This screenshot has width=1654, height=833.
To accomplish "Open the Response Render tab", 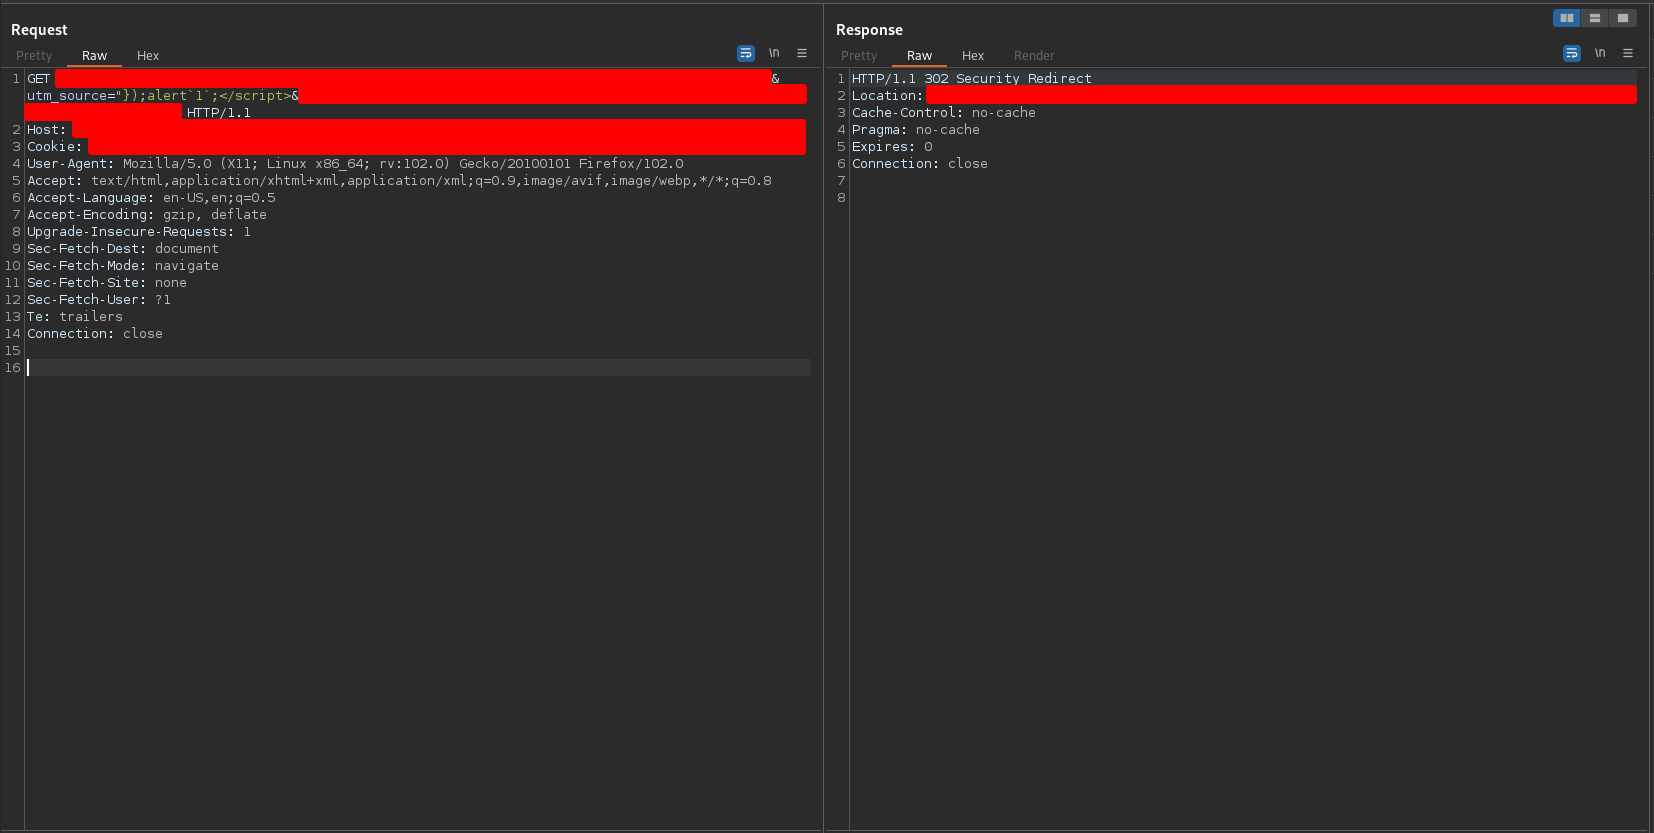I will [1034, 56].
